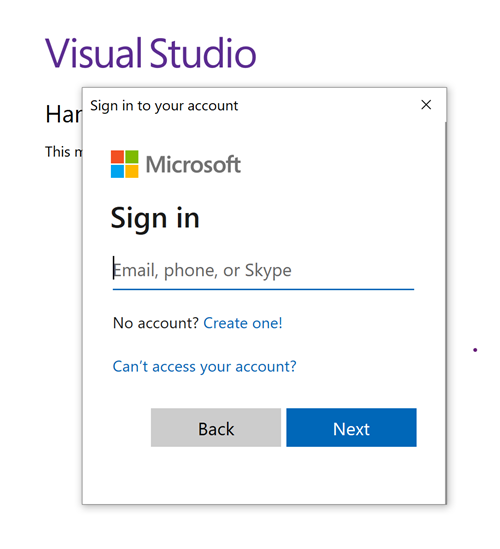
Task: Click the Visual Studio title text
Action: [151, 53]
